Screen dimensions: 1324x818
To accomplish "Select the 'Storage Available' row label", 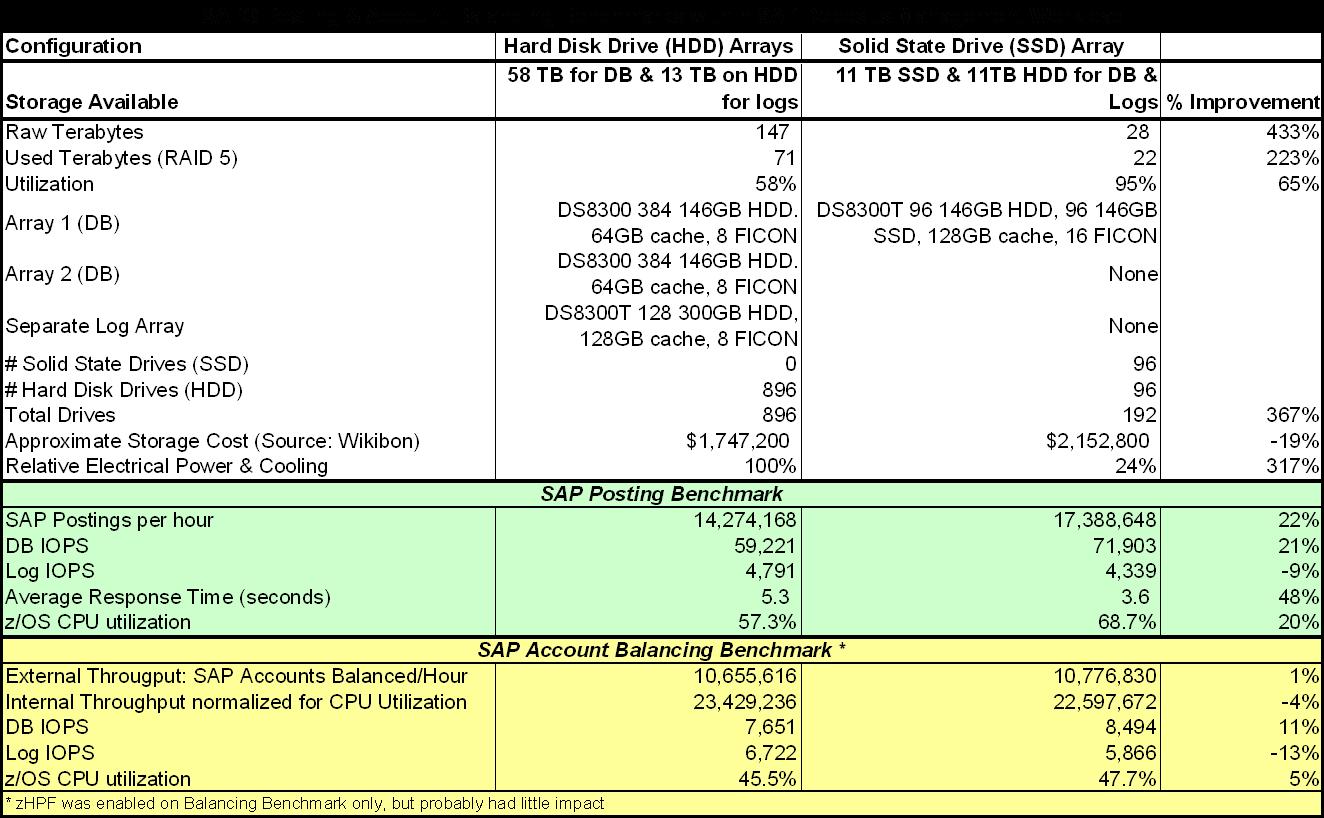I will coord(92,102).
